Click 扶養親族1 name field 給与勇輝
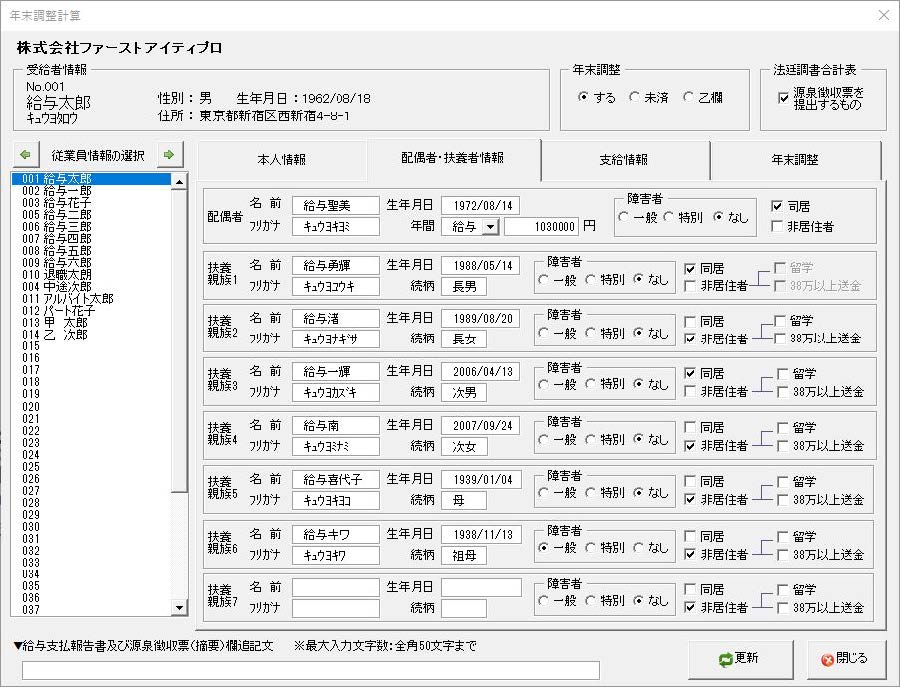Image resolution: width=900 pixels, height=687 pixels. [x=336, y=266]
